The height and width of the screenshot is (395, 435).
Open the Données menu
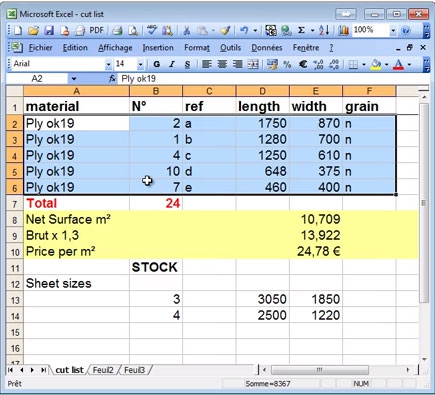pos(267,48)
